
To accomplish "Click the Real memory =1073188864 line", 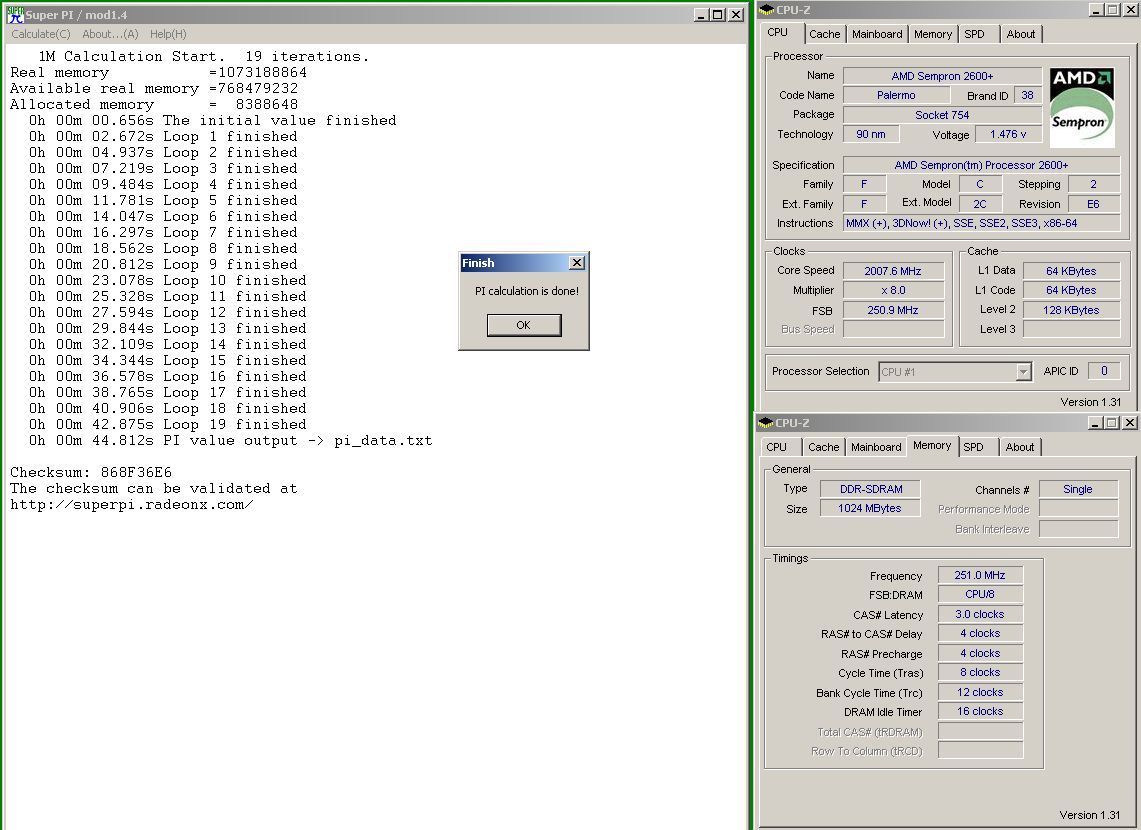I will [x=159, y=73].
